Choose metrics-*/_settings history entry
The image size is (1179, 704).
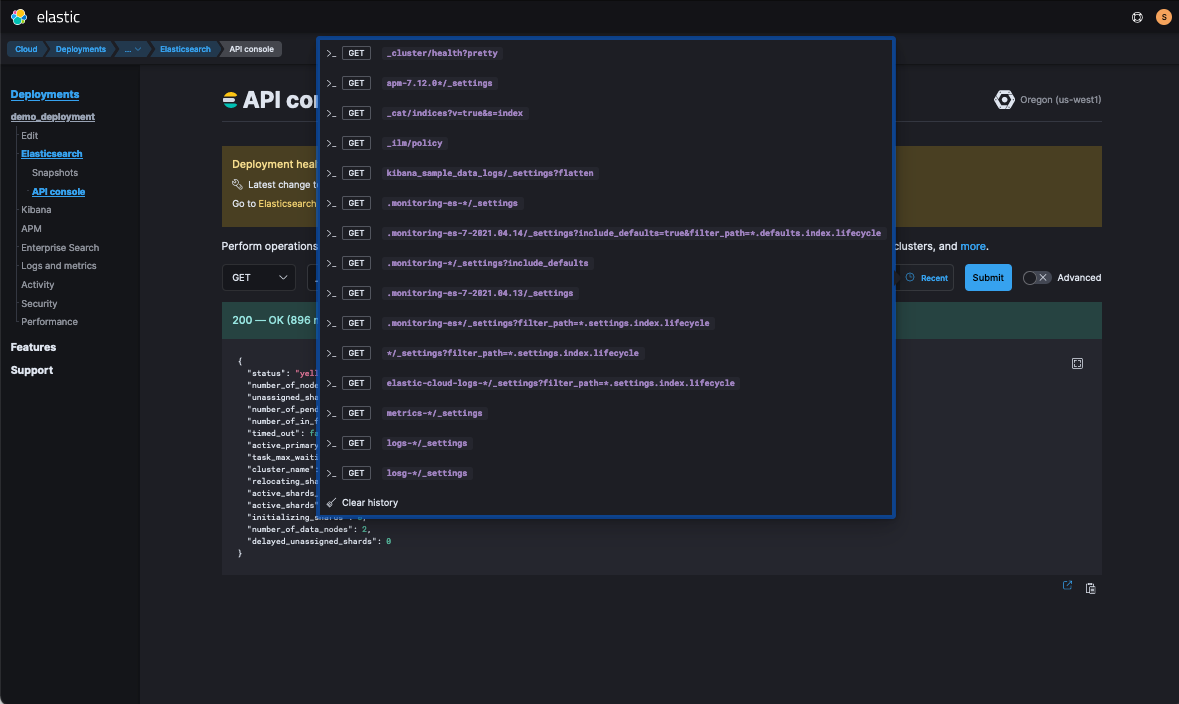coord(434,413)
